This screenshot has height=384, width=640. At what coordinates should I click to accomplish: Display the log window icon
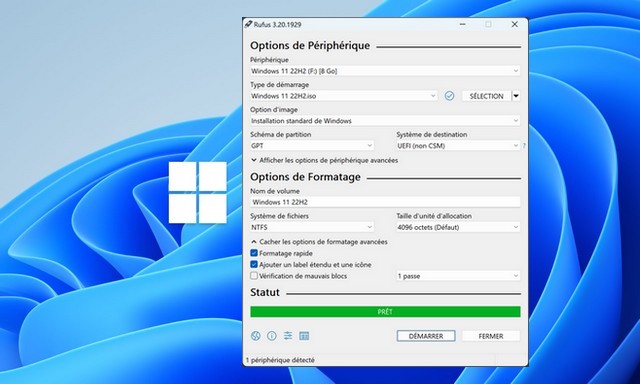pos(304,336)
